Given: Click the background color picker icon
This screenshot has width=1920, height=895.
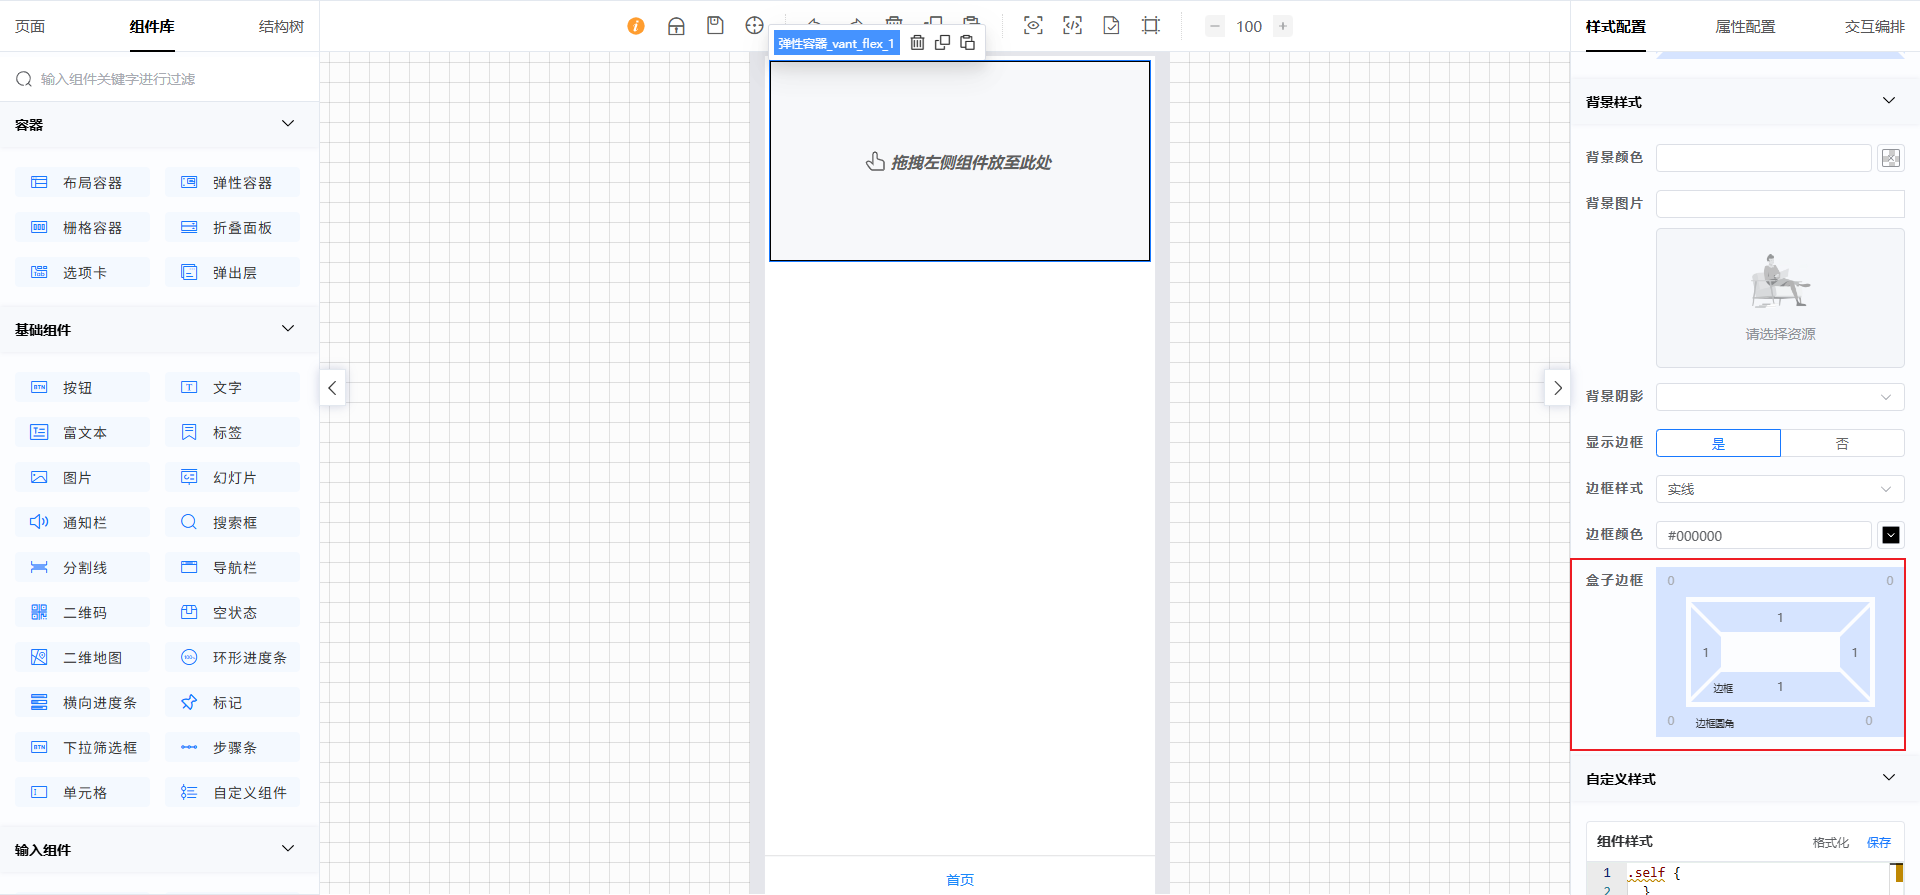Looking at the screenshot, I should click(x=1890, y=158).
